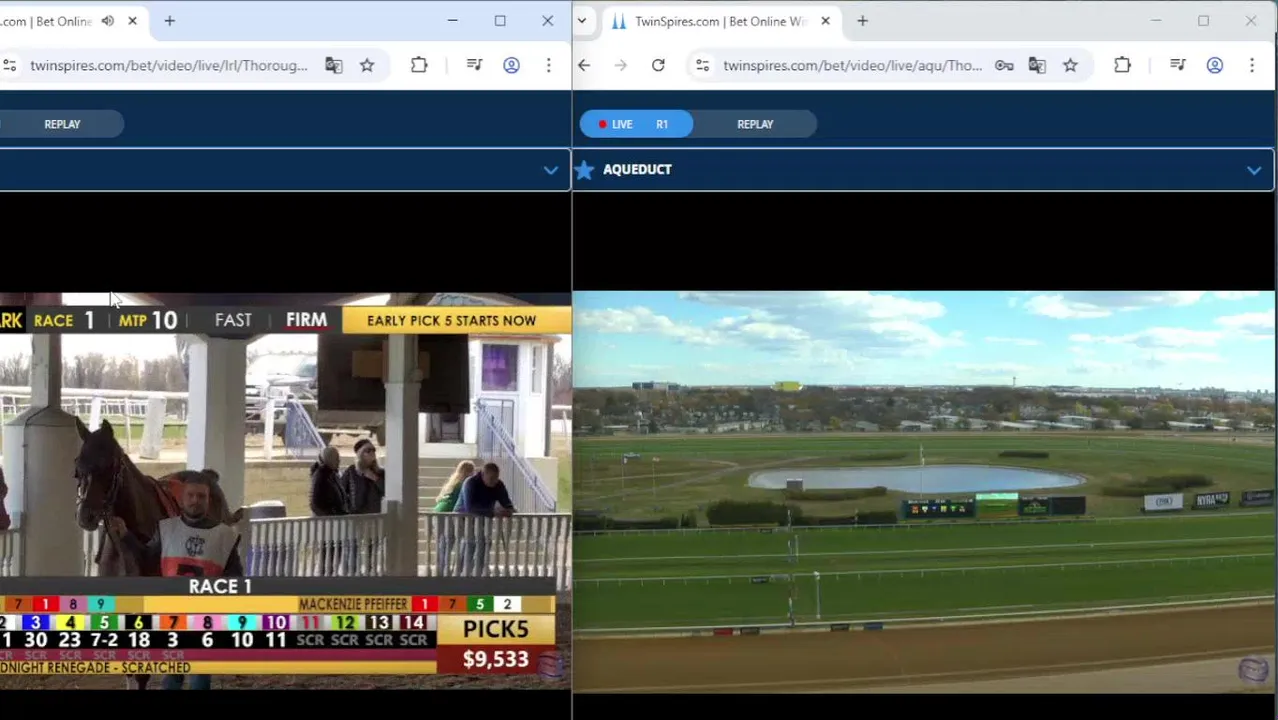Open media controls icon in left window
The width and height of the screenshot is (1278, 720).
[x=475, y=65]
